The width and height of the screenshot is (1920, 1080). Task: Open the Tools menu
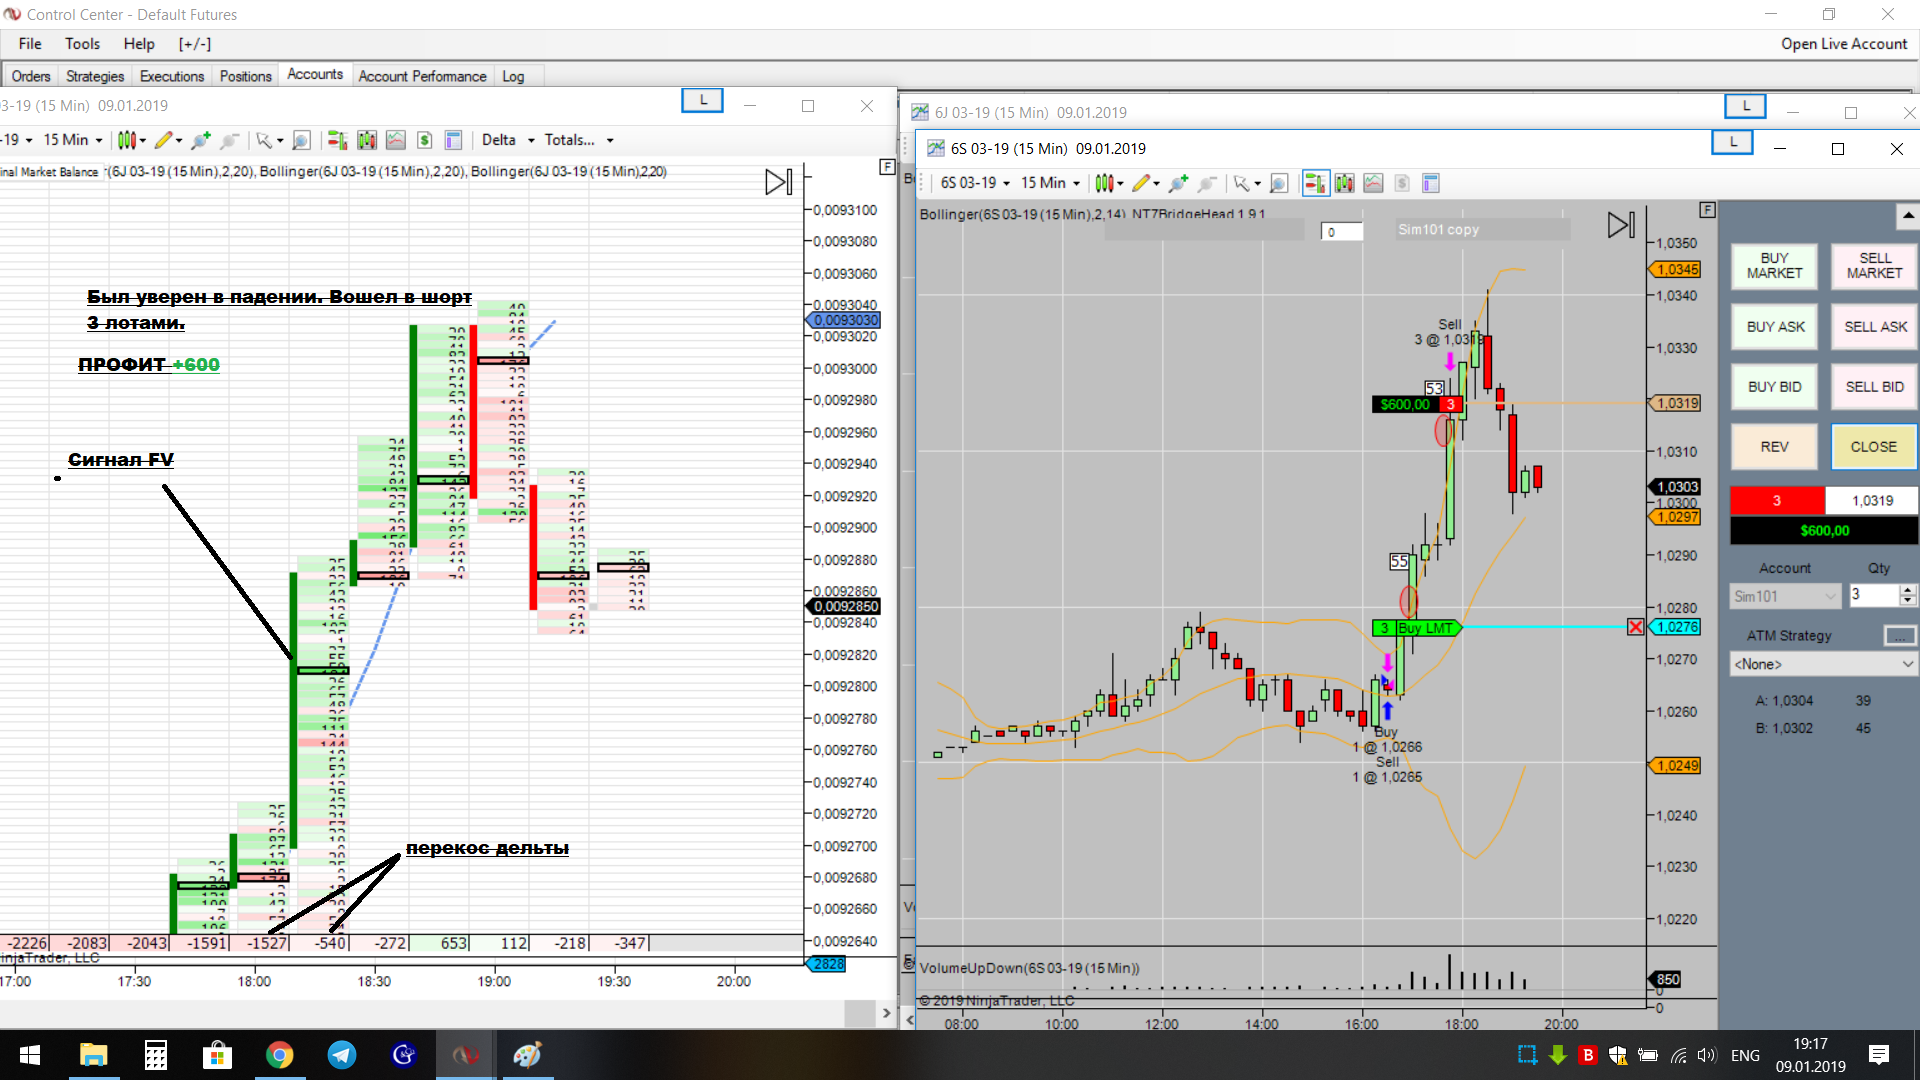click(82, 44)
